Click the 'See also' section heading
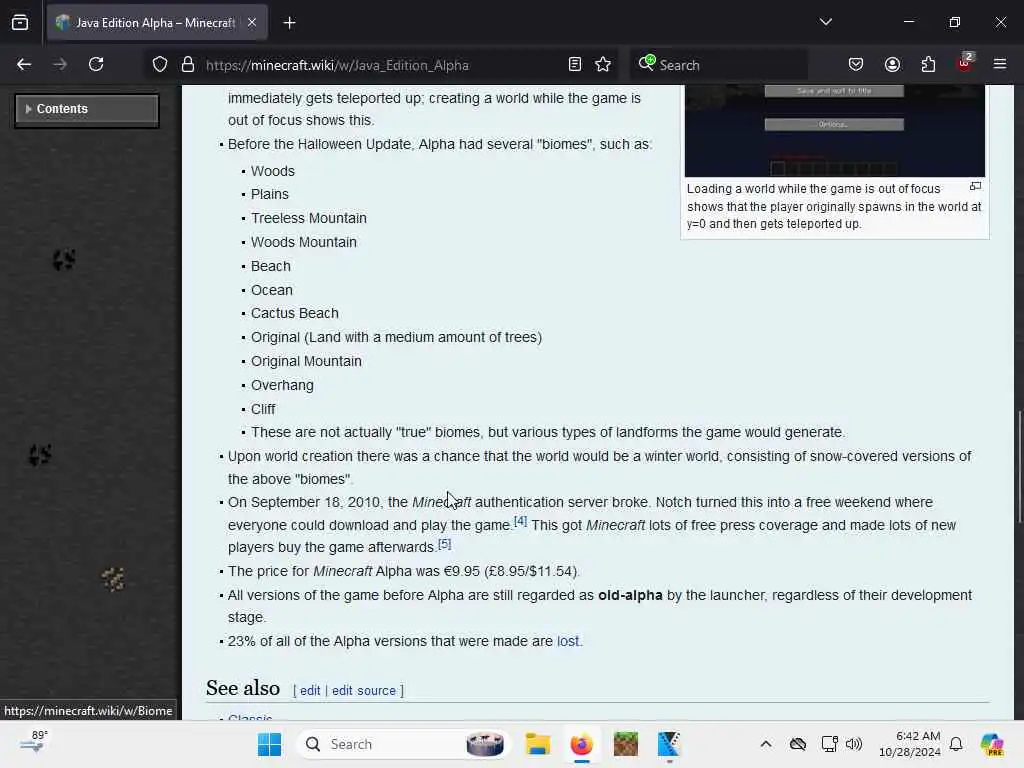 click(243, 688)
